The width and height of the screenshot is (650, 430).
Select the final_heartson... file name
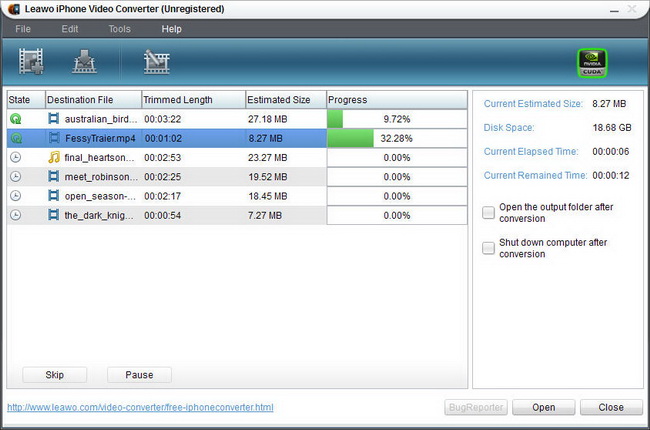(x=99, y=158)
